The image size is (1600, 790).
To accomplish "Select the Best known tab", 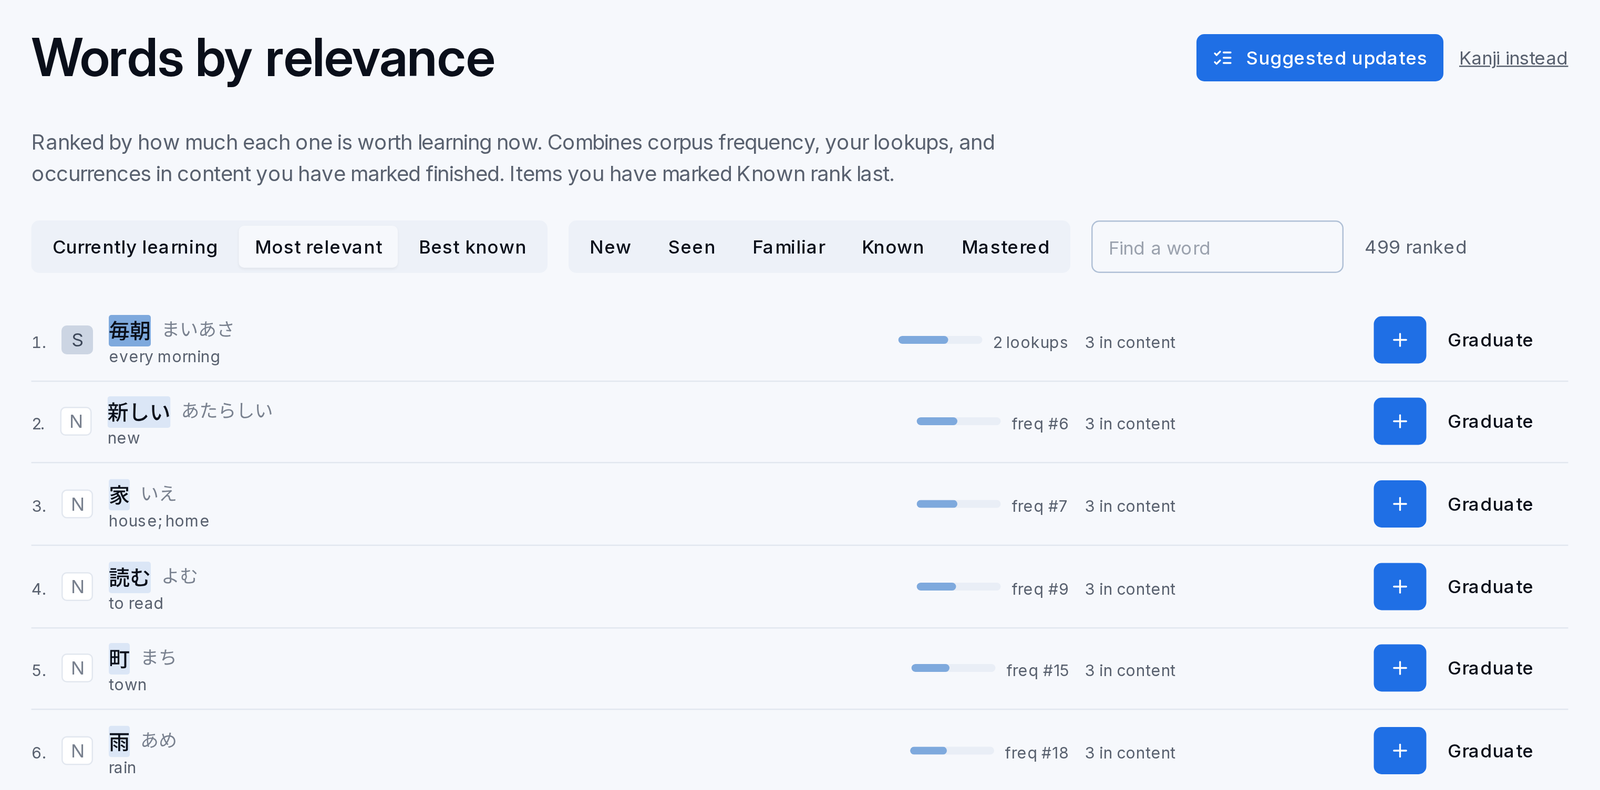I will 472,247.
